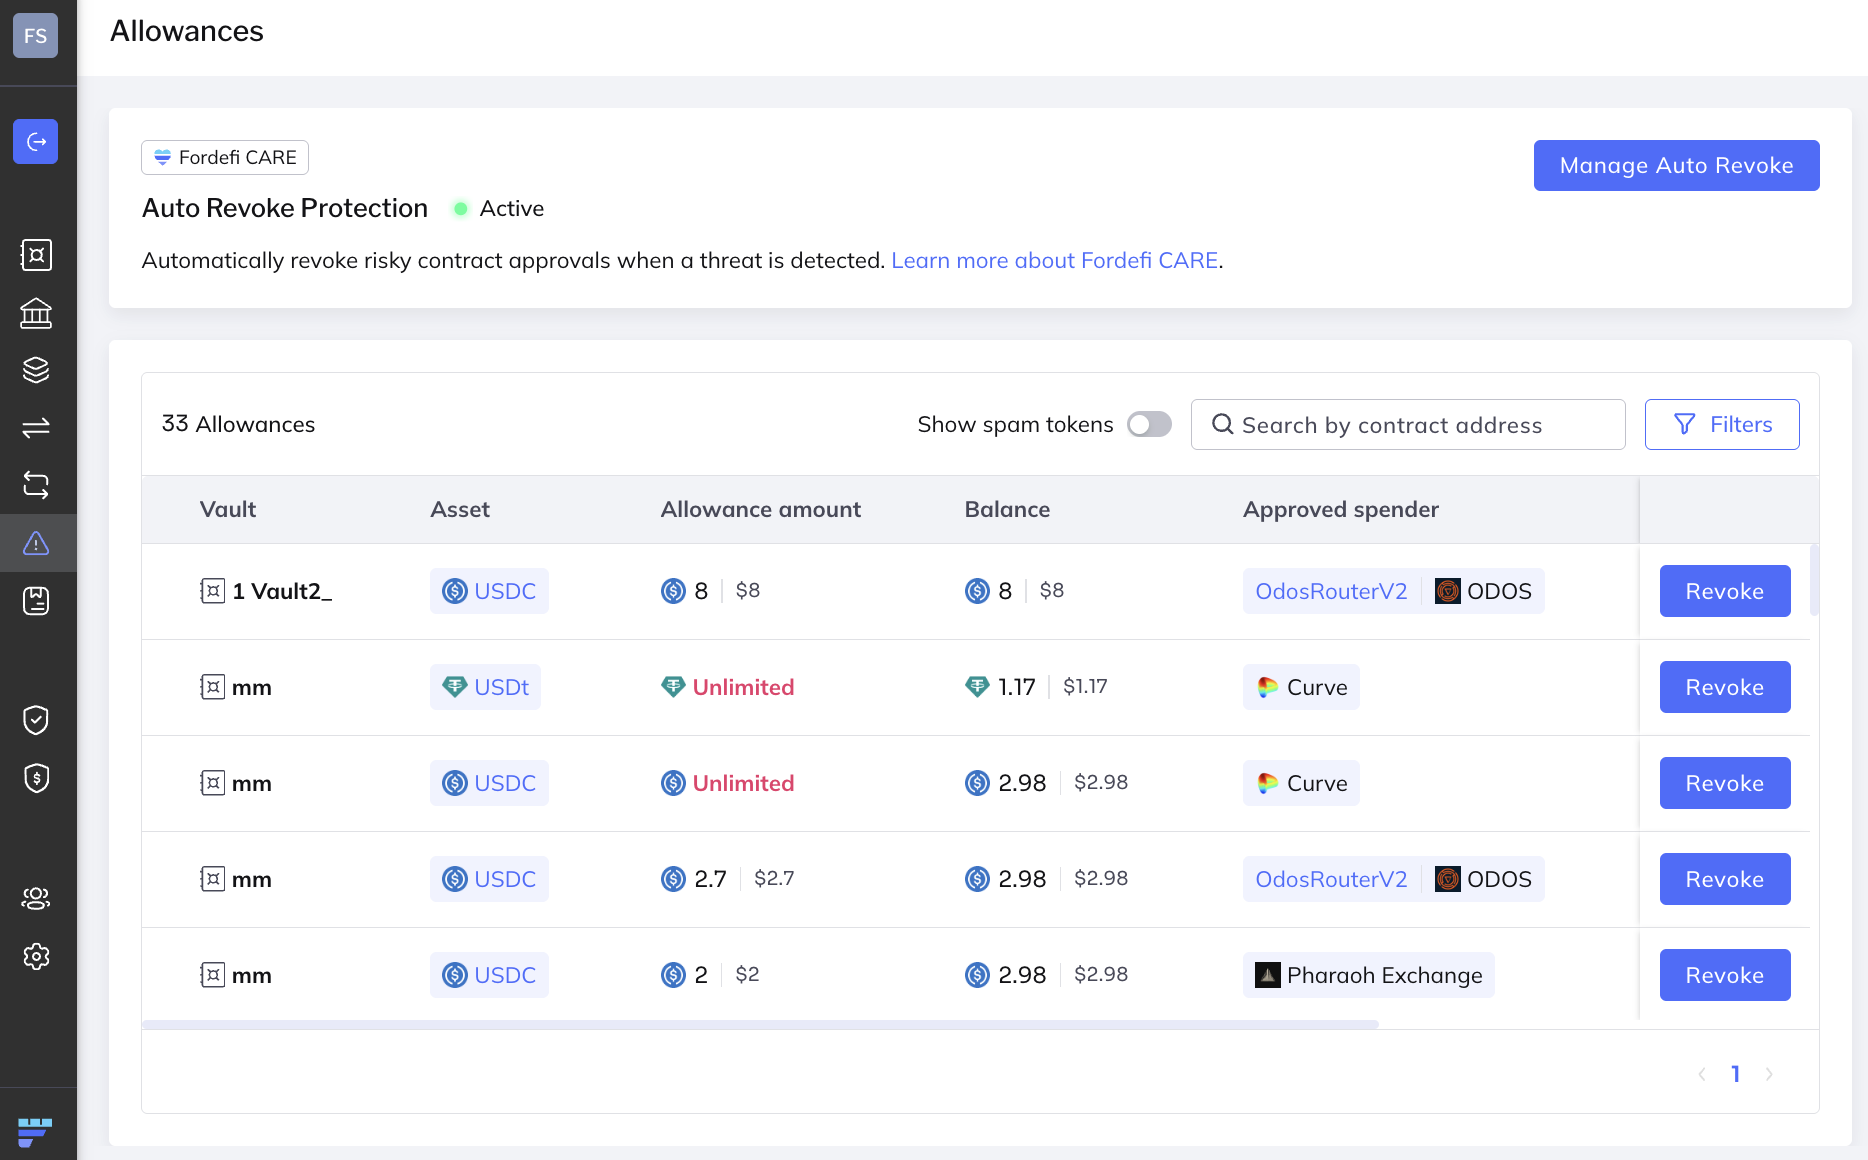Click the horizontal table scrollbar
Screen dimensions: 1868x1160
click(x=760, y=1025)
